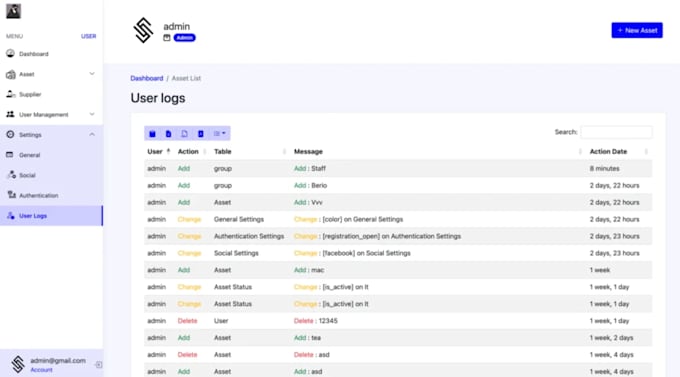Click the User Logs icon in sidebar
Image resolution: width=680 pixels, height=377 pixels.
[11, 215]
